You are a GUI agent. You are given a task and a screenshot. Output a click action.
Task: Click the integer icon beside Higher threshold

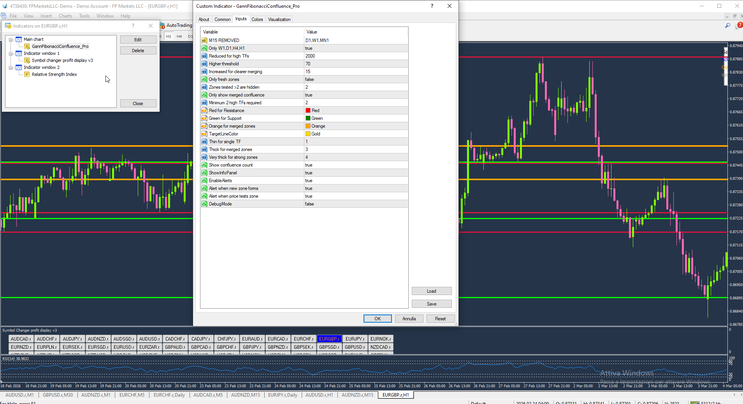205,64
